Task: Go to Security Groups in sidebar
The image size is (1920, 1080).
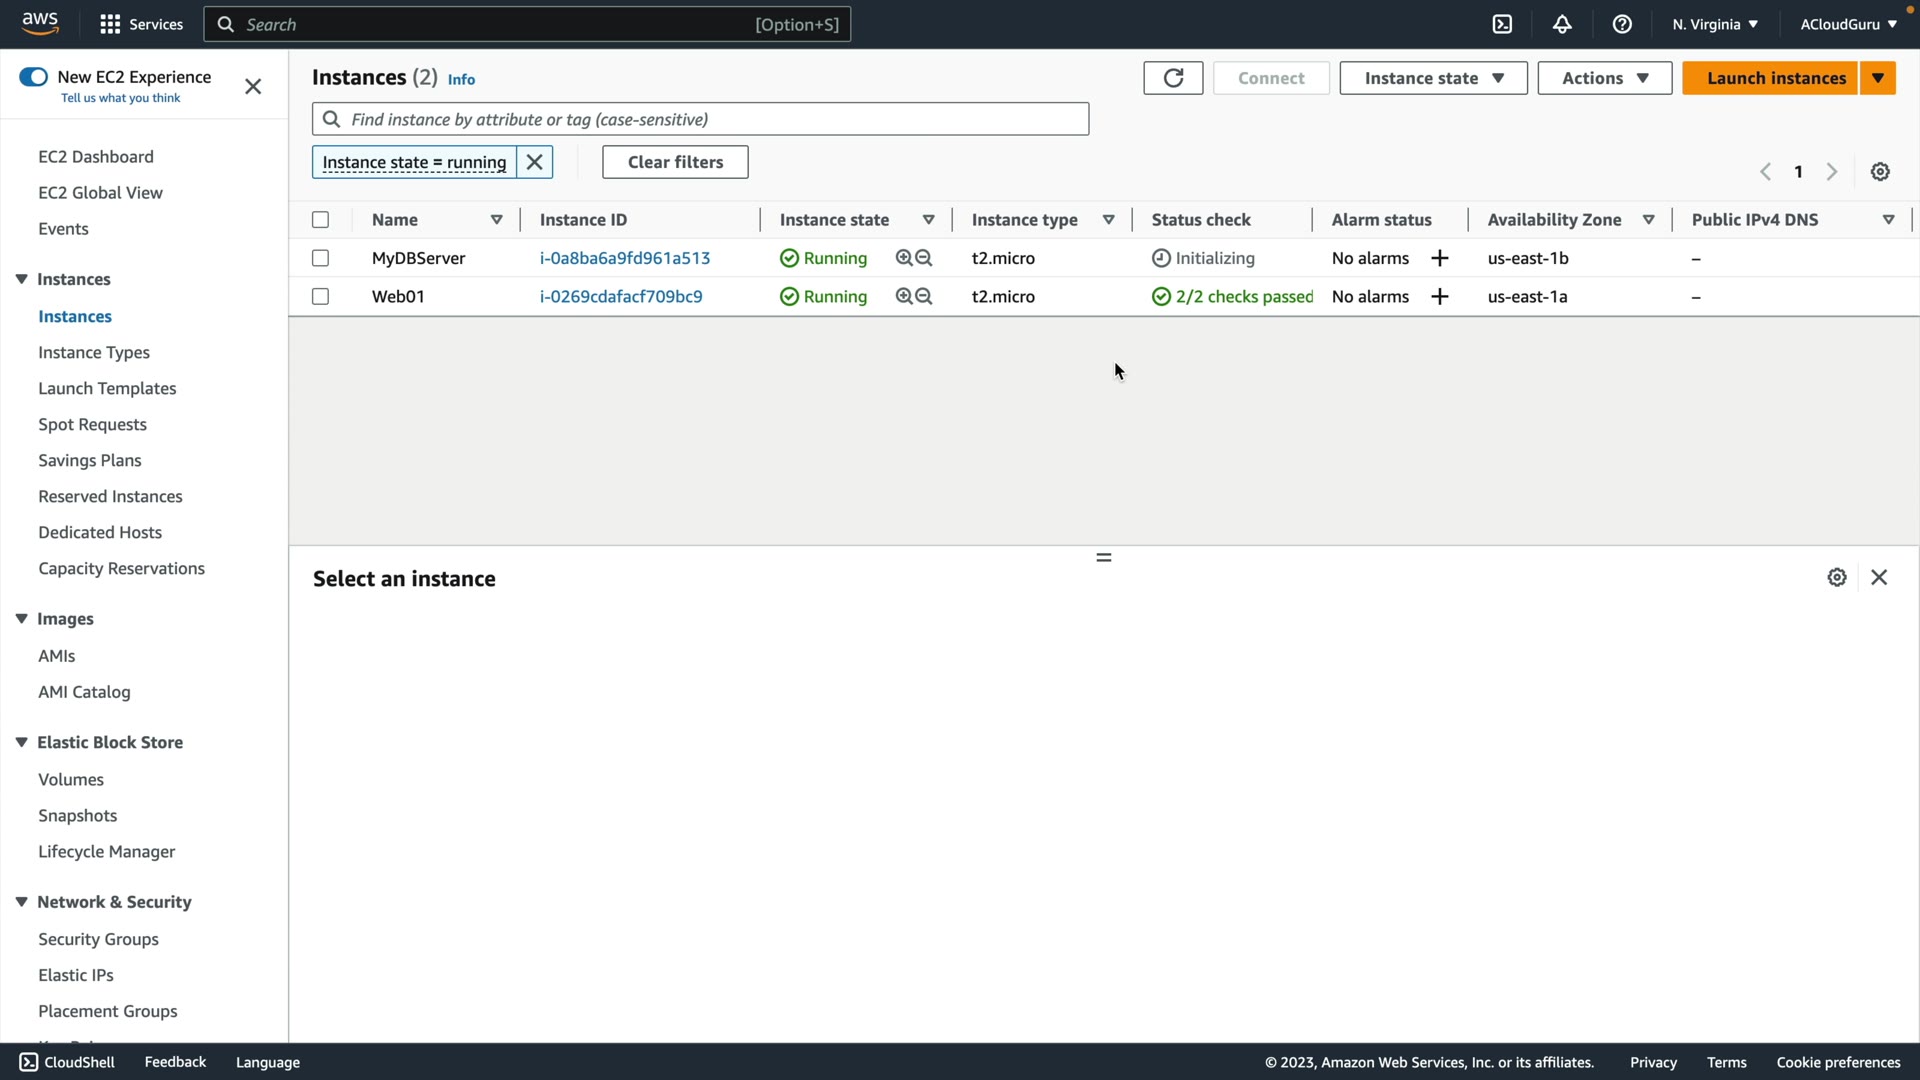Action: 98,939
